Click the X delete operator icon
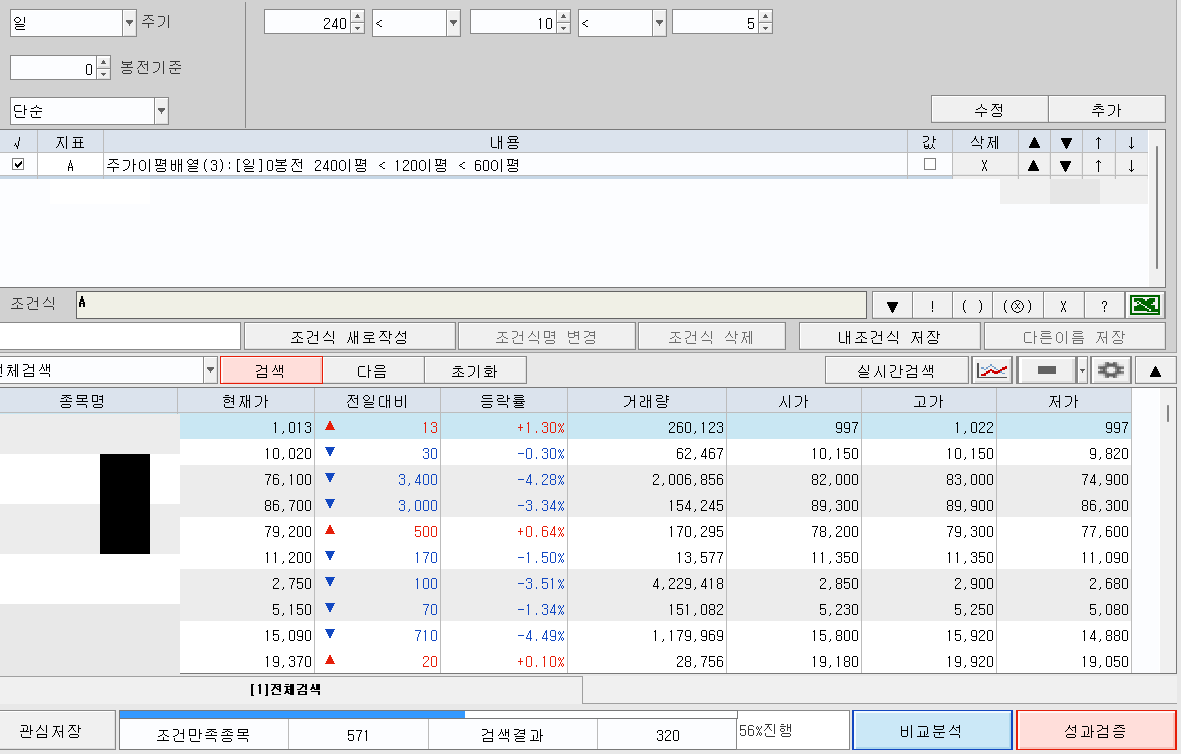The width and height of the screenshot is (1181, 754). tap(1063, 305)
